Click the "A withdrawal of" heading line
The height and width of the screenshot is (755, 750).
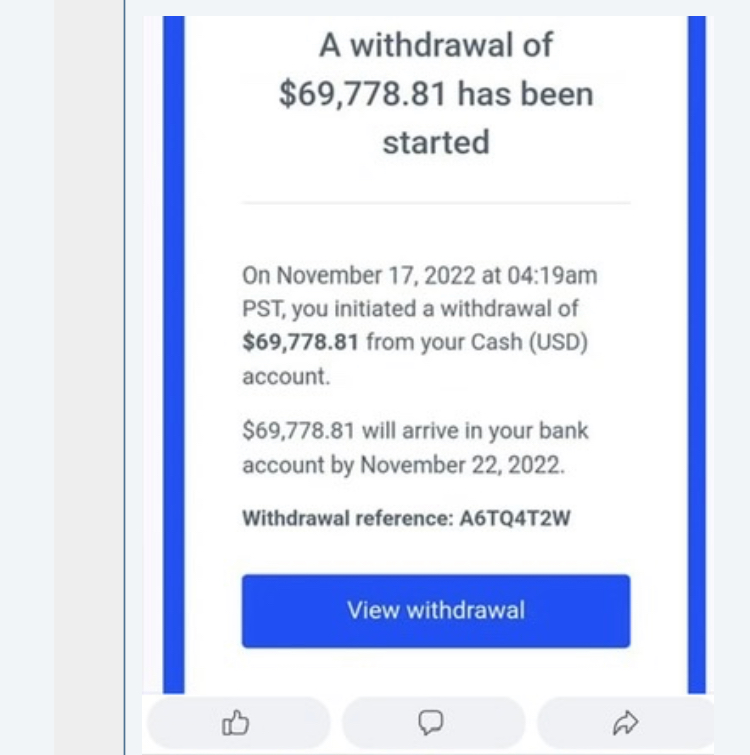pos(436,45)
